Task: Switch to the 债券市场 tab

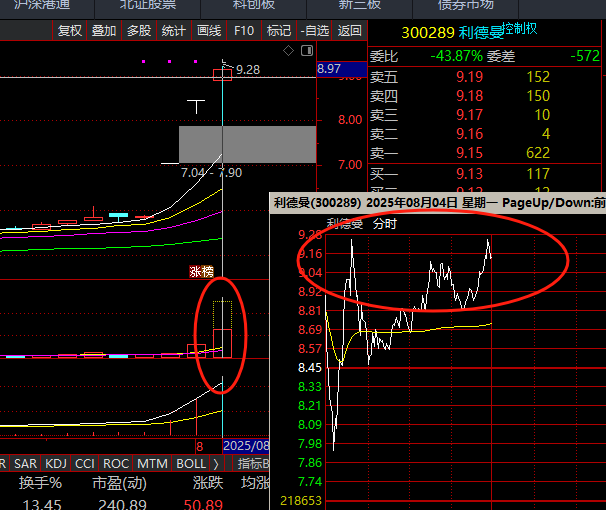Action: coord(466,5)
